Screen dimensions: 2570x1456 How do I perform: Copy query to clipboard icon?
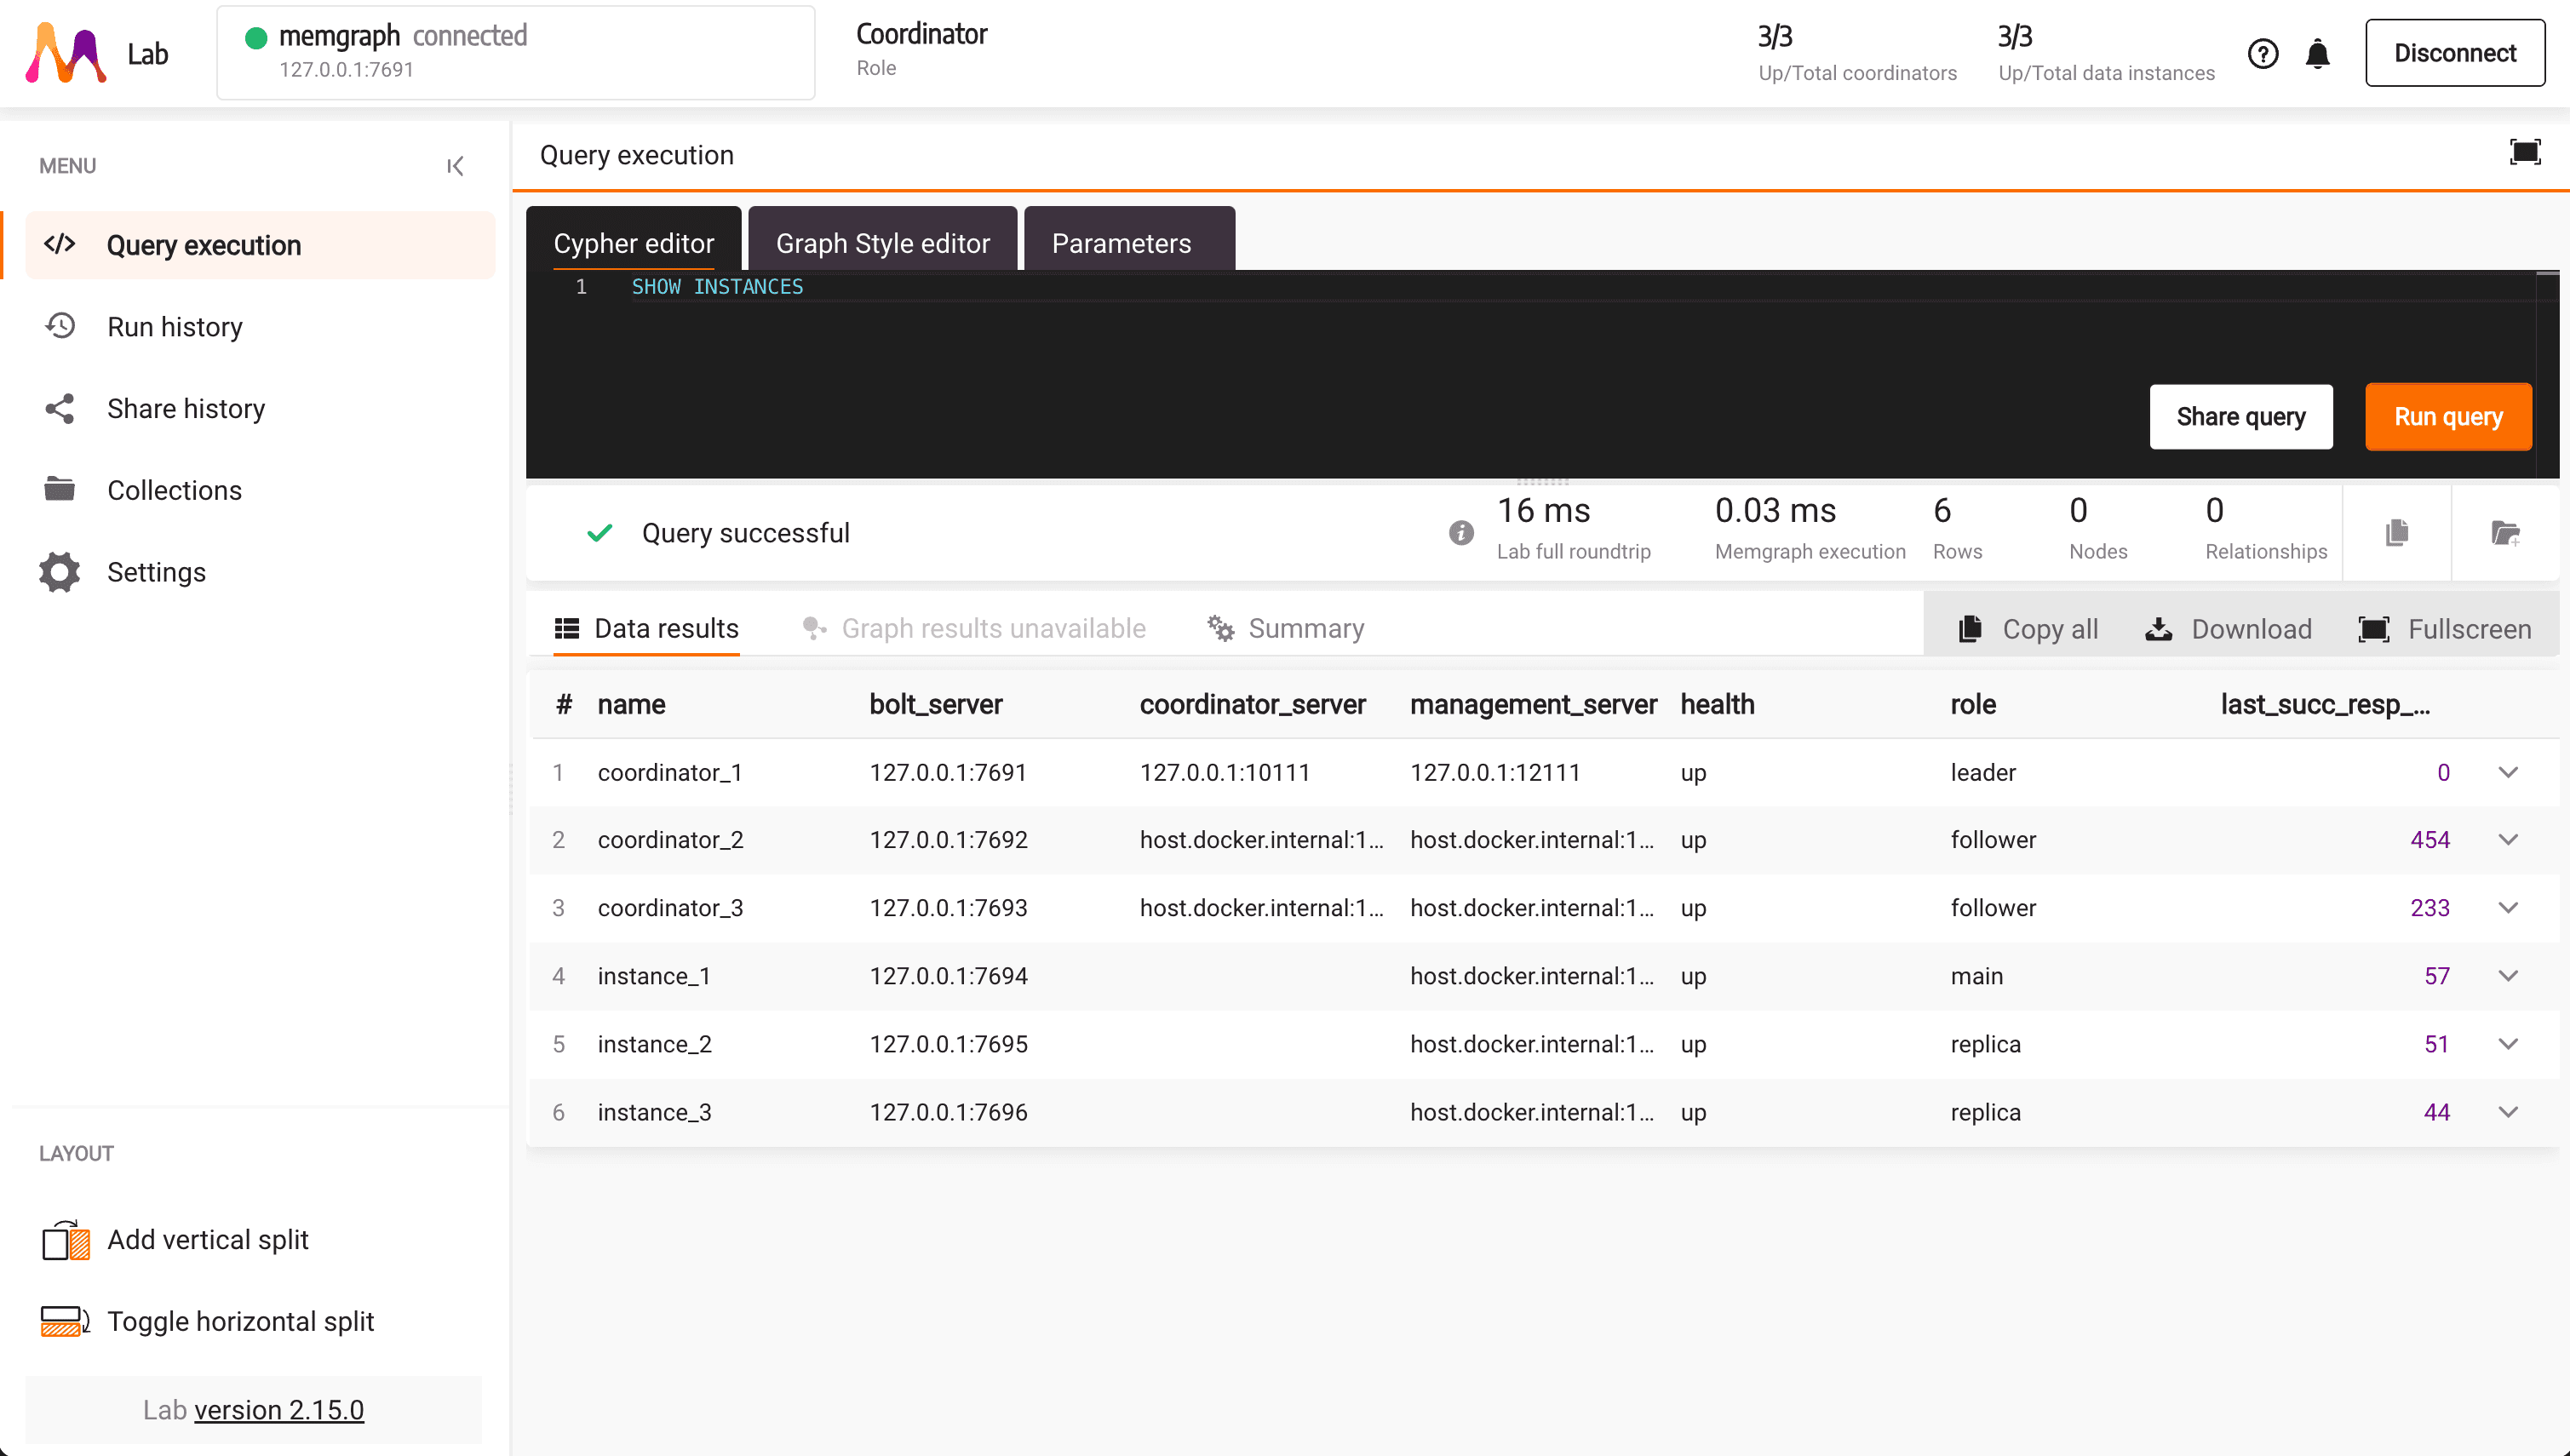coord(2397,533)
